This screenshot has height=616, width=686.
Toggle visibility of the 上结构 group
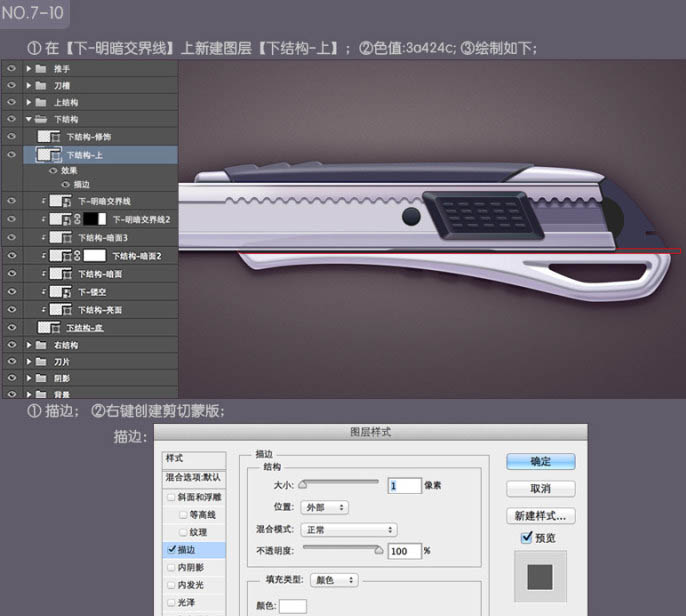pos(12,102)
